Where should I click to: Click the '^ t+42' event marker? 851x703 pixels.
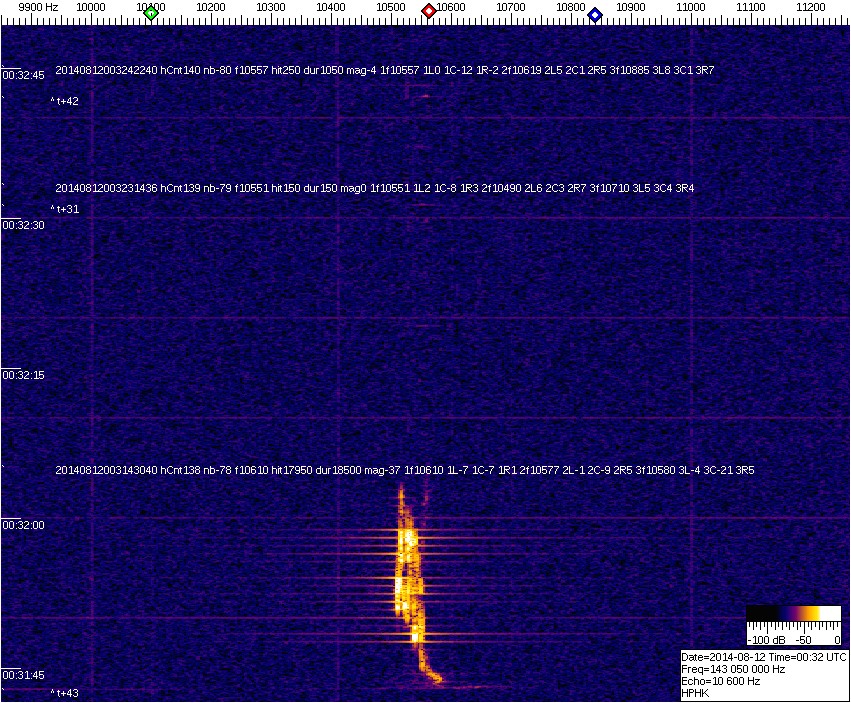[65, 101]
